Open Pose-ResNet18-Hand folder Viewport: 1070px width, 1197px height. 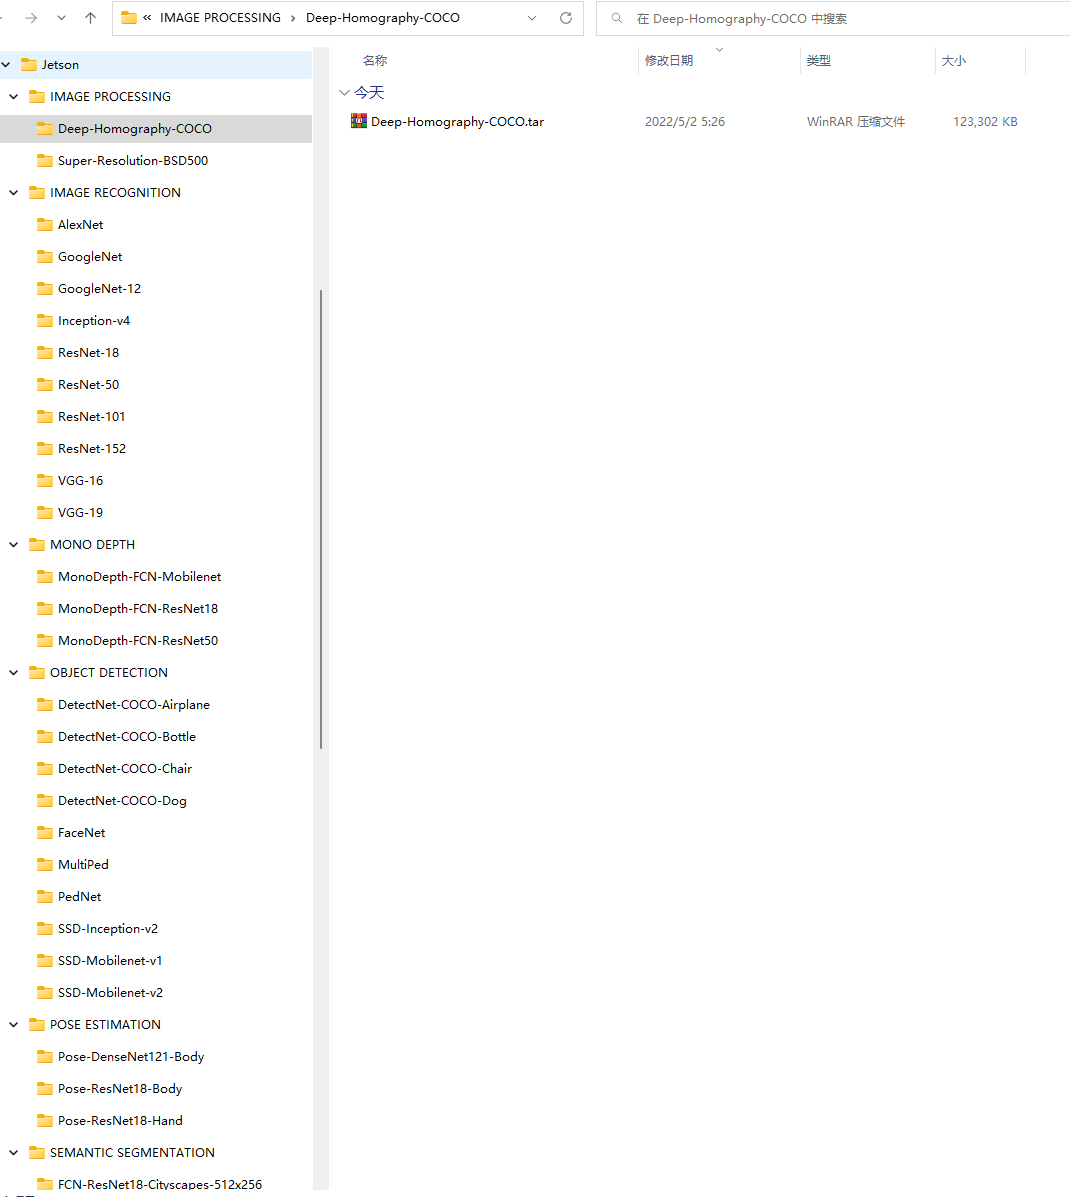tap(121, 1121)
